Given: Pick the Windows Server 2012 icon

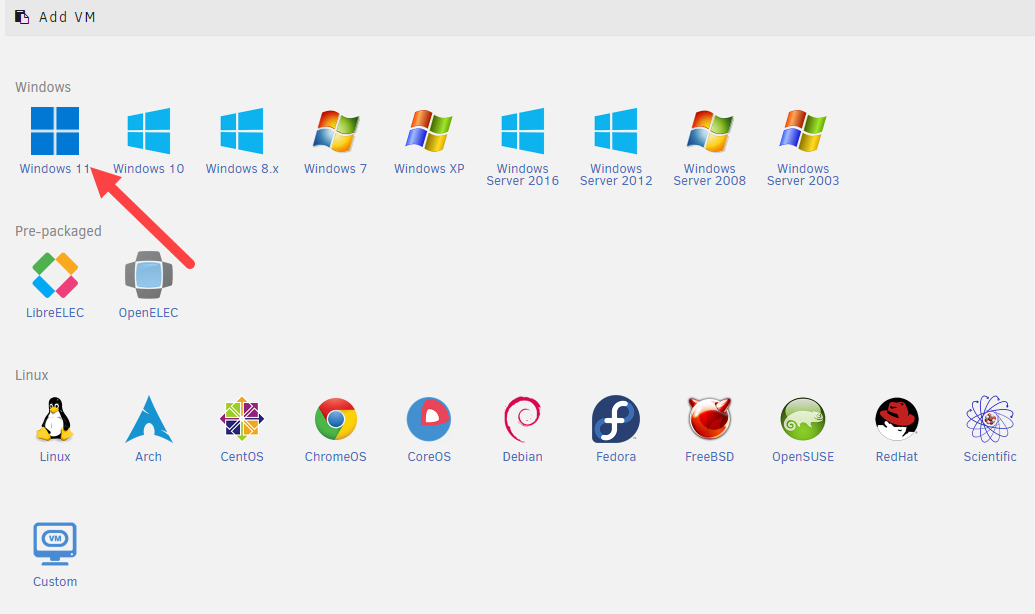Looking at the screenshot, I should 616,131.
